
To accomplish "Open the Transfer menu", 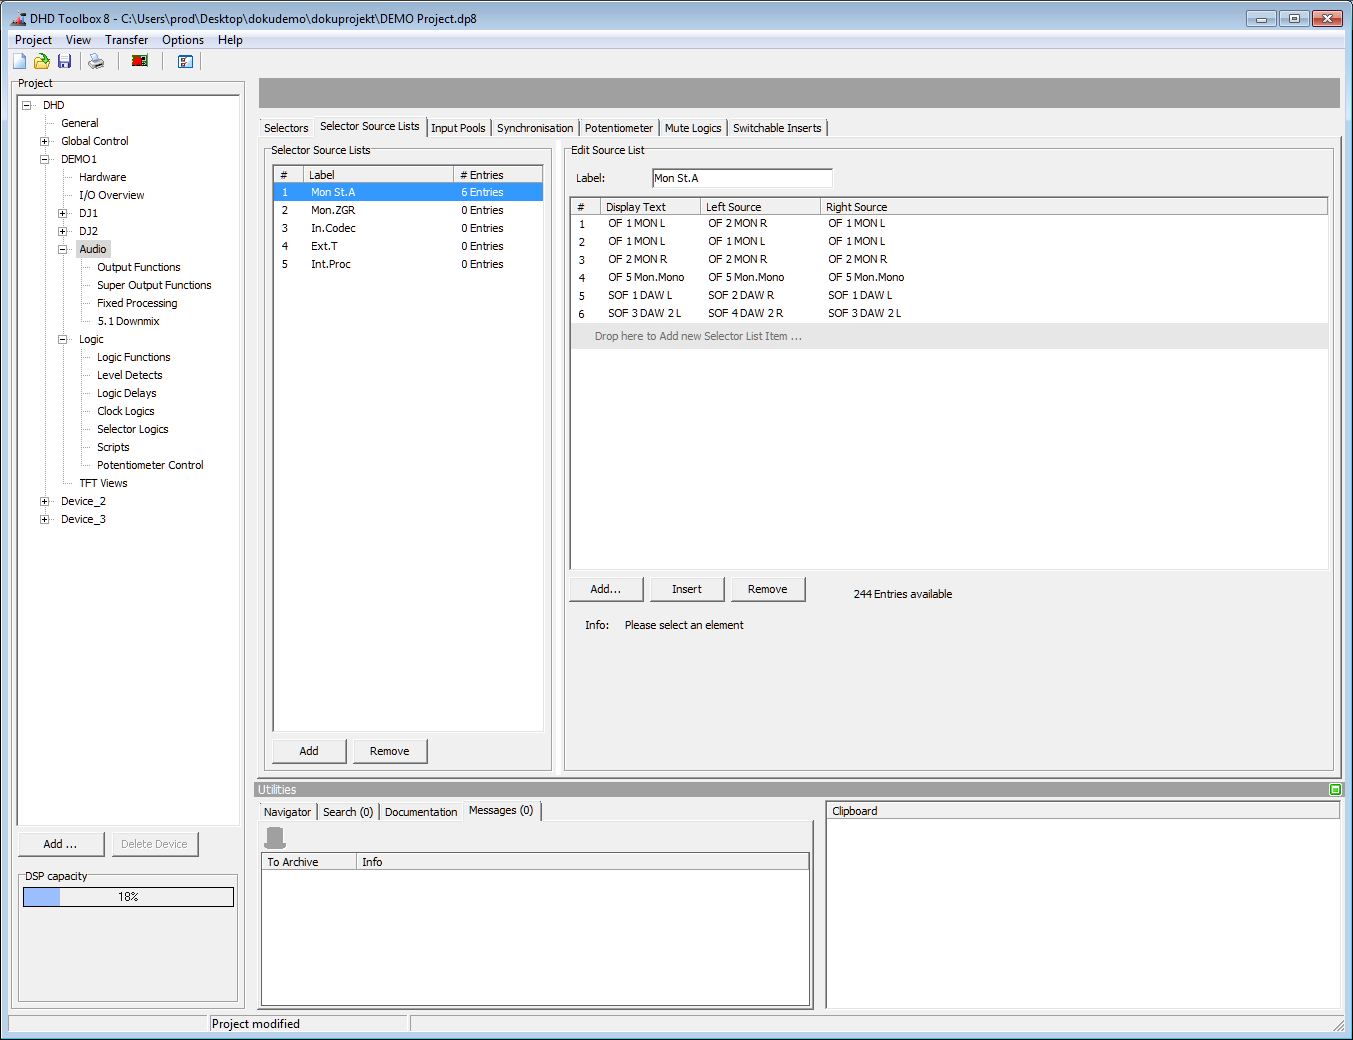I will tap(126, 40).
